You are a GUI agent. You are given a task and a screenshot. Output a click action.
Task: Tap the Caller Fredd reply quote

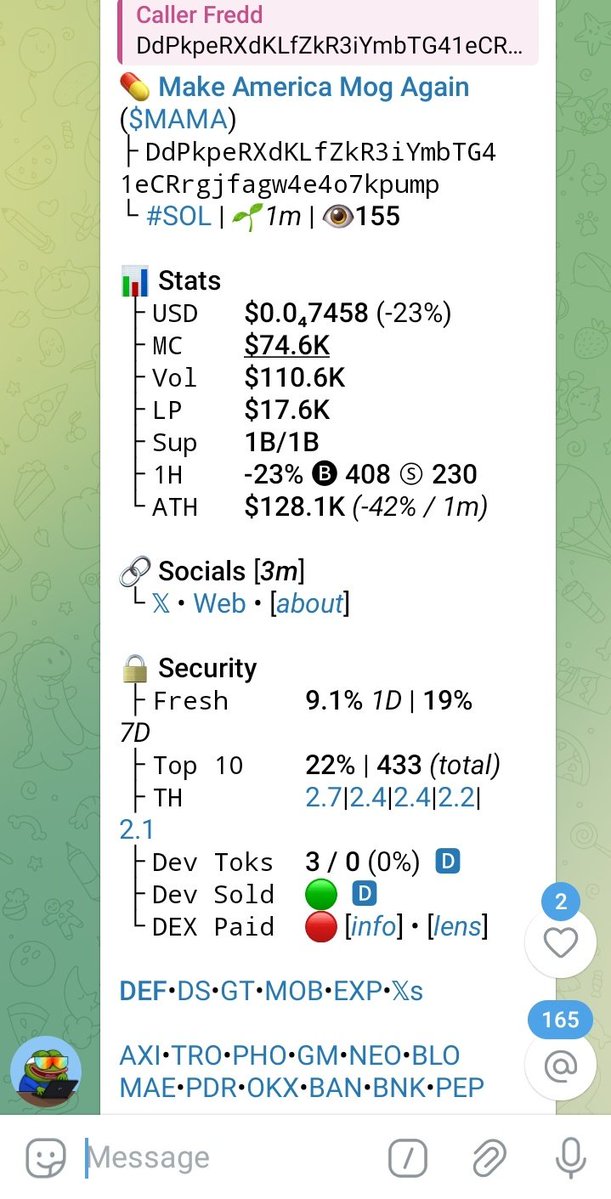tap(328, 31)
